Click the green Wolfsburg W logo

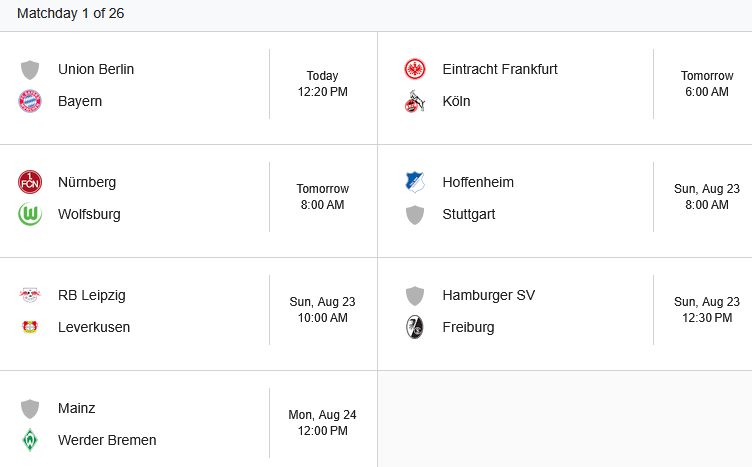pyautogui.click(x=30, y=214)
